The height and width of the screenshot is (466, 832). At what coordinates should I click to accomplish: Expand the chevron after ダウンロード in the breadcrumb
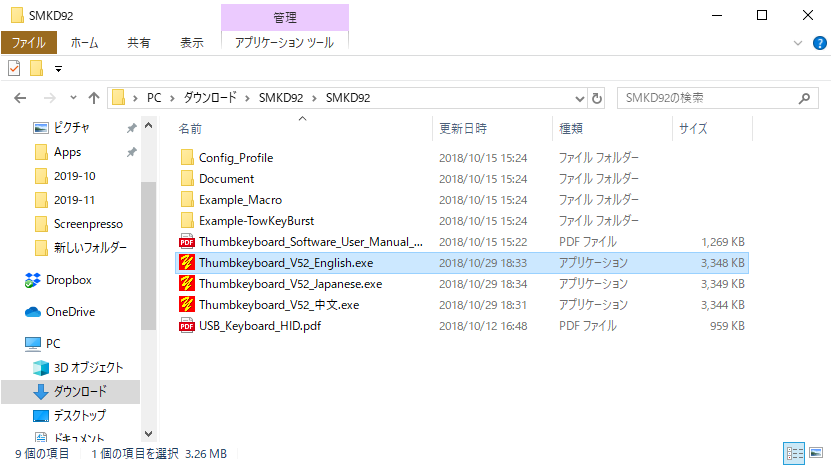247,98
